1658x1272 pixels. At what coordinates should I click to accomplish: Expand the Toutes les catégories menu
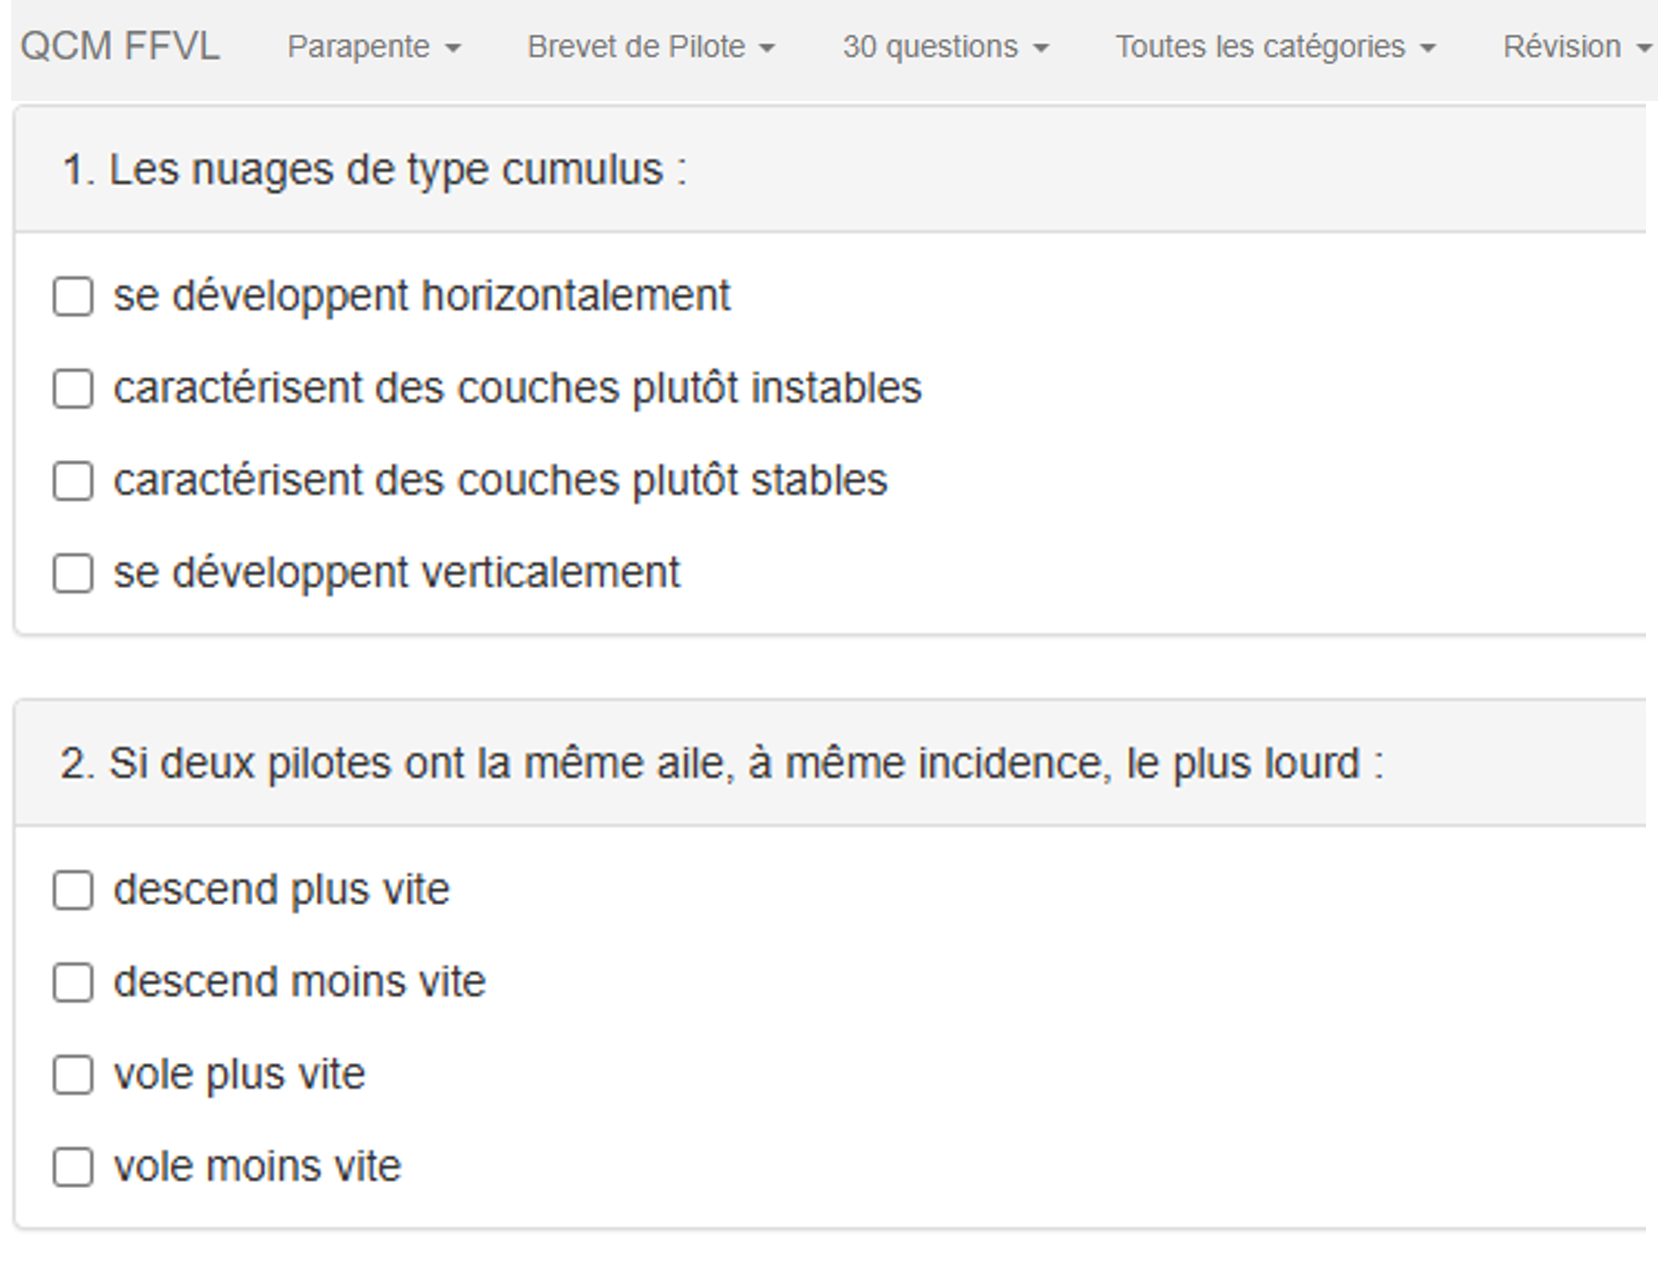coord(1275,47)
